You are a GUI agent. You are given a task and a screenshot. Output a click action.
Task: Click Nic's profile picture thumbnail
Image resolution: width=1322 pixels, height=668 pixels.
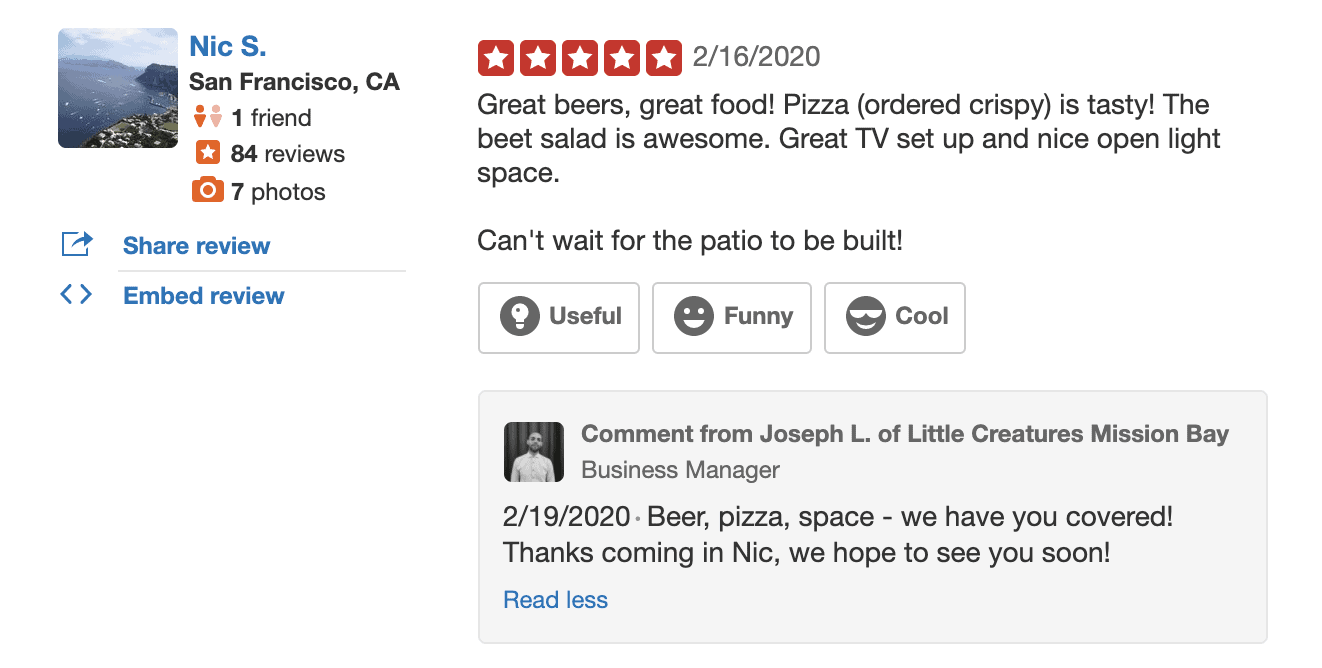click(117, 87)
